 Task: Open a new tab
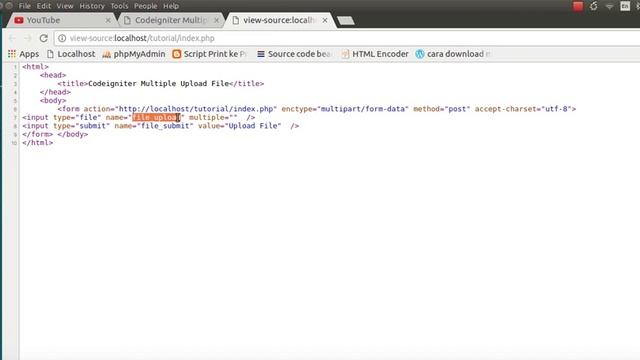tap(346, 21)
